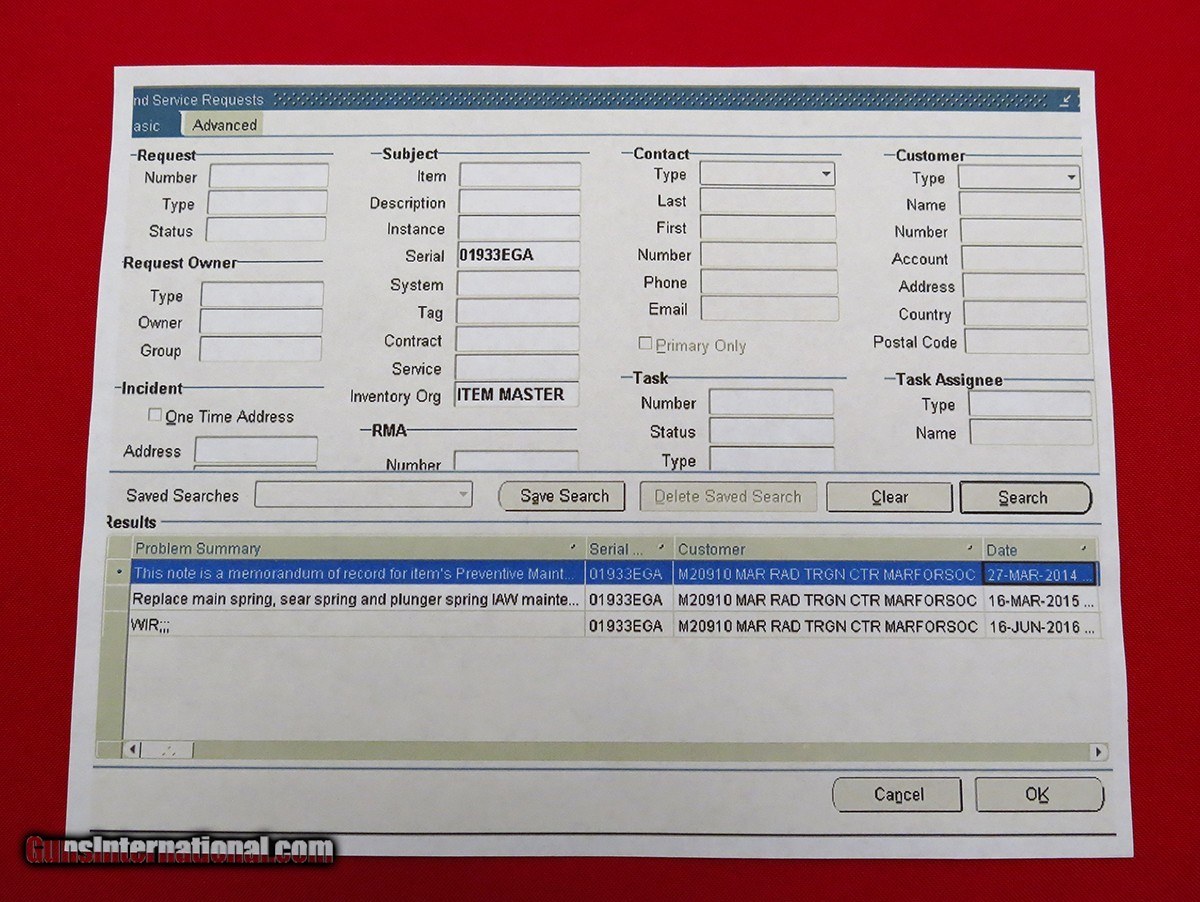Click the Customer Country input field

1025,314
